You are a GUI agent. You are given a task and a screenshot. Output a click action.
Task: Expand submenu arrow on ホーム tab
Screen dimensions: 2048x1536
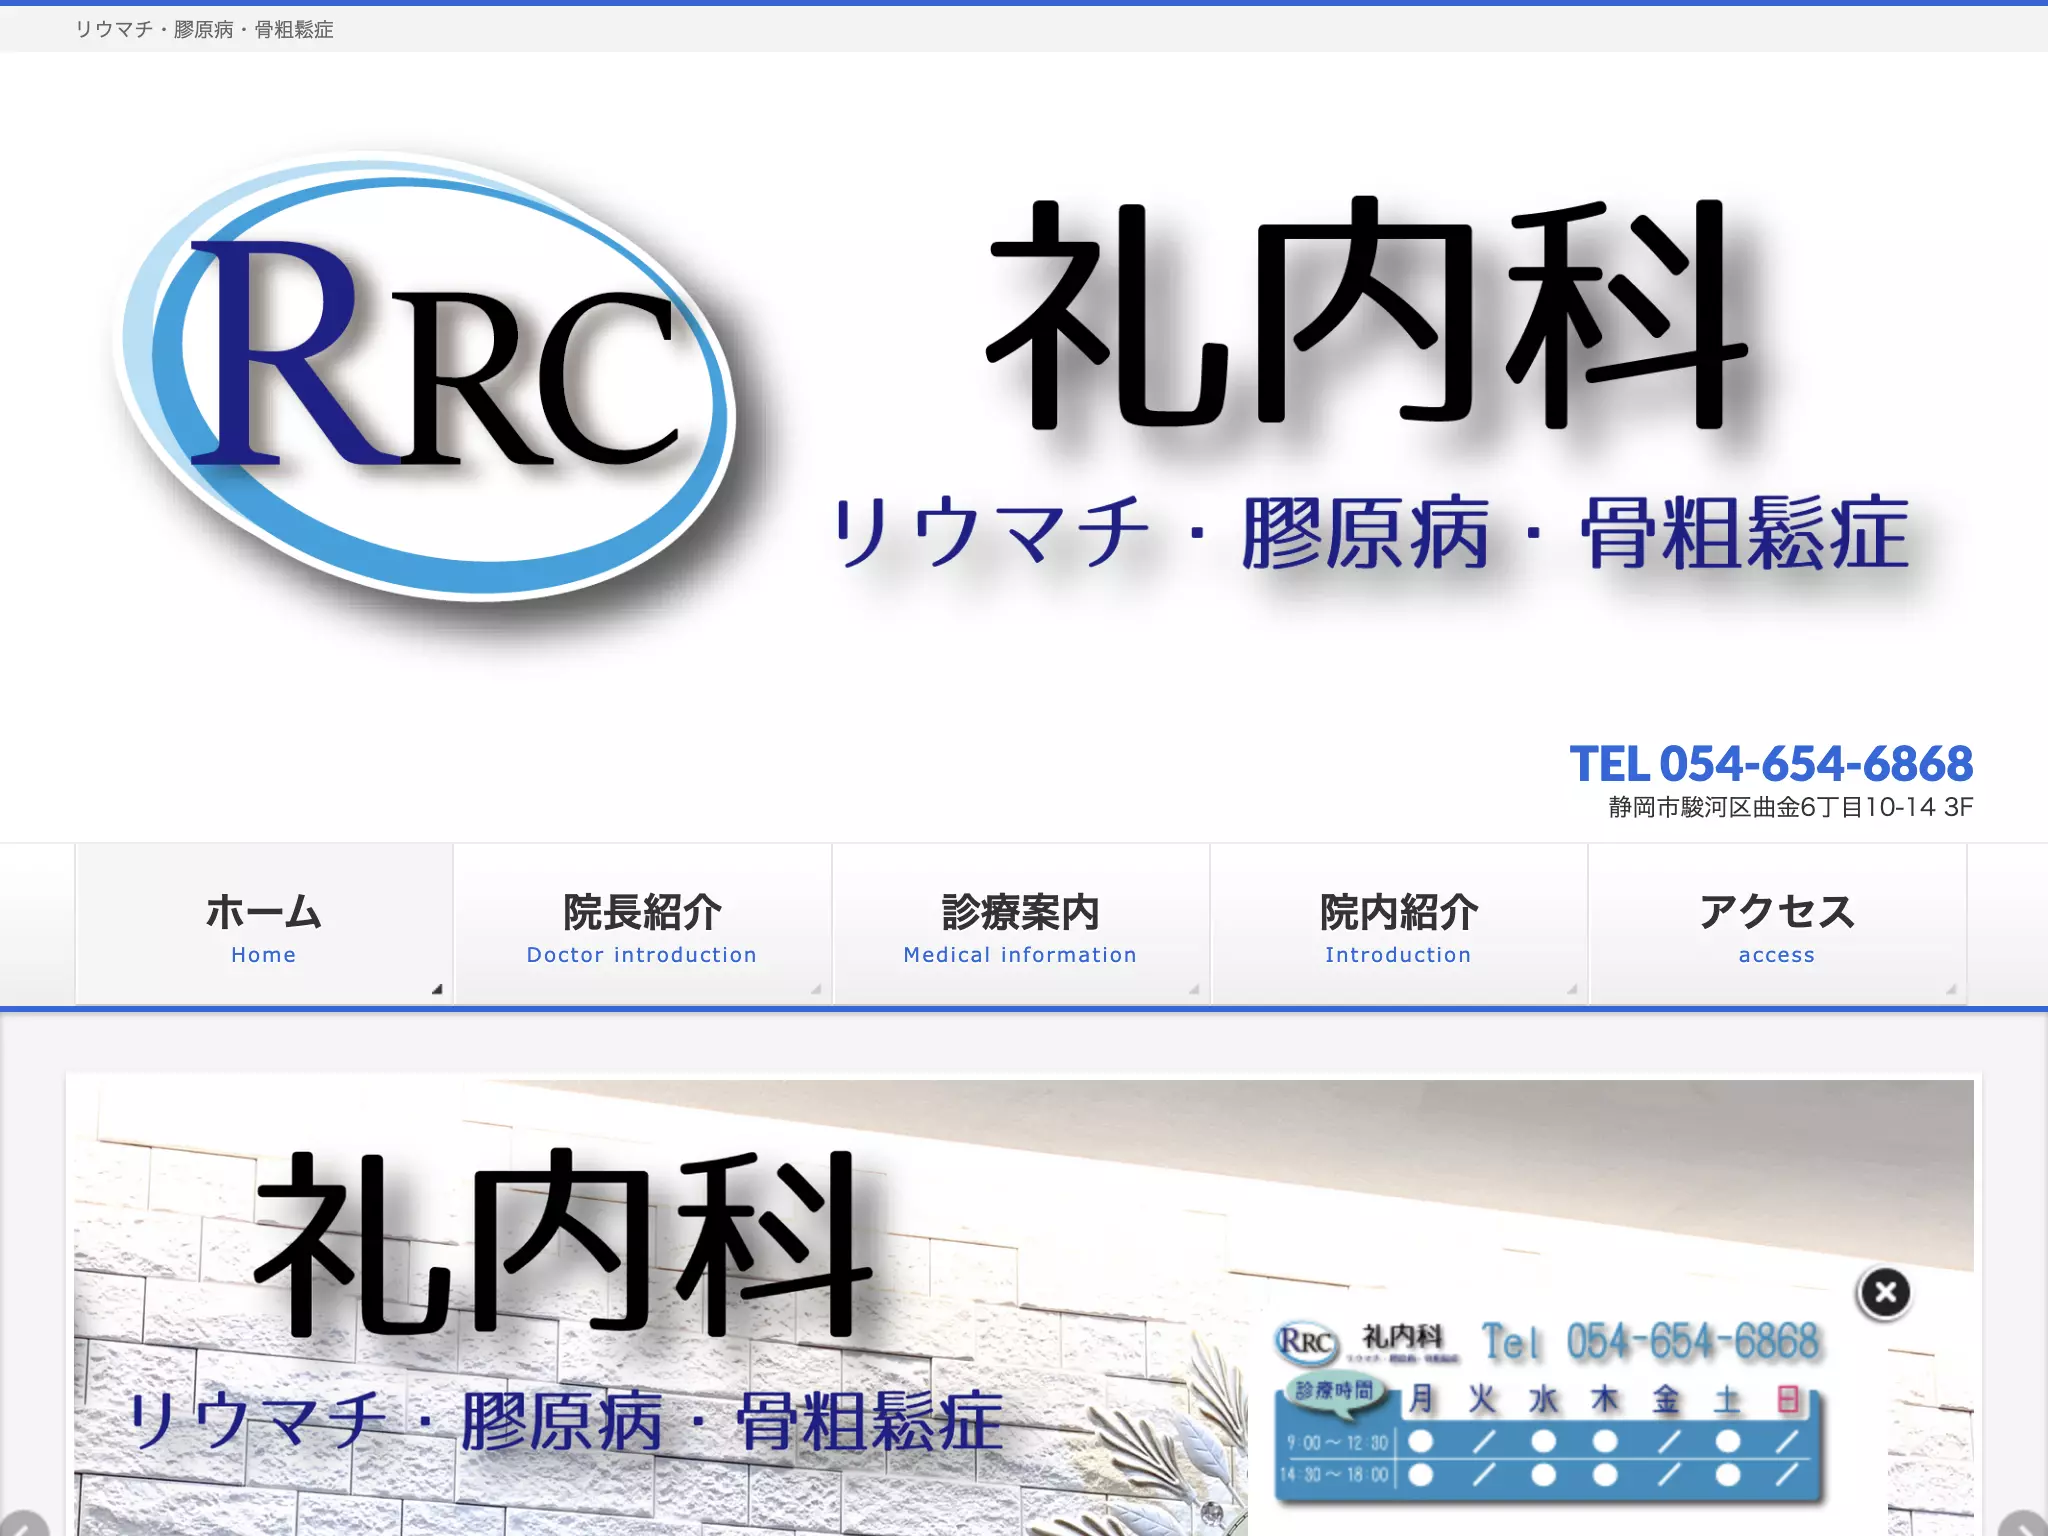(x=437, y=989)
